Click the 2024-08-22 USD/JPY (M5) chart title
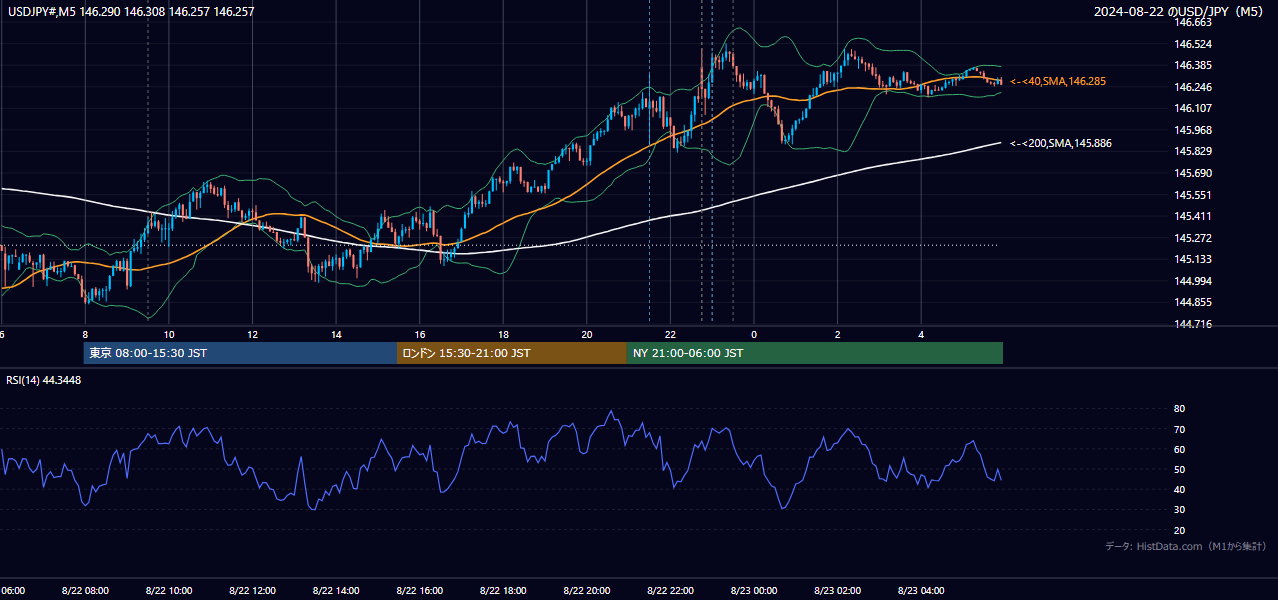The width and height of the screenshot is (1278, 600). coord(1180,12)
